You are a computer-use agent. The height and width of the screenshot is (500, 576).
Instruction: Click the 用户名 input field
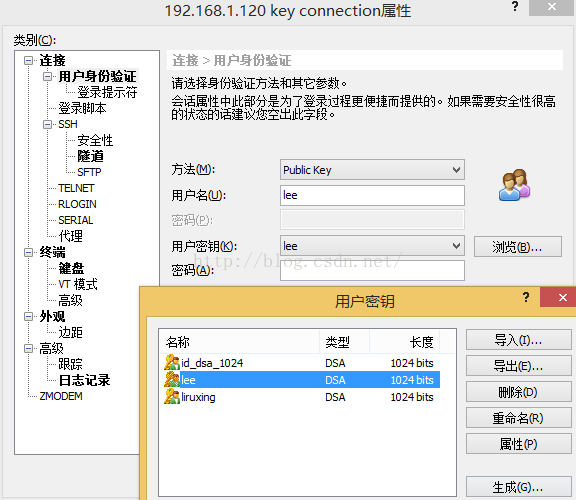point(372,195)
